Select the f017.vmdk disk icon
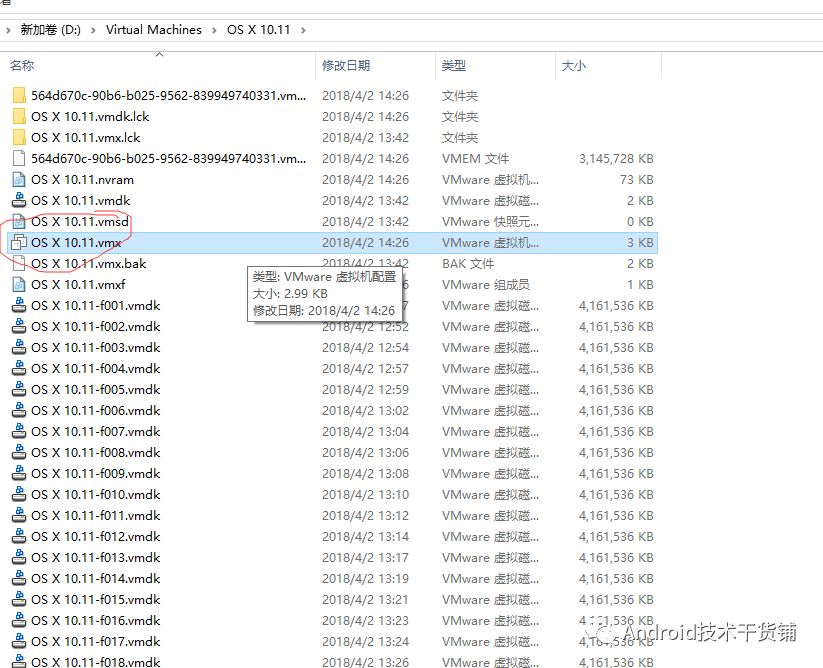This screenshot has width=823, height=668. [x=19, y=641]
